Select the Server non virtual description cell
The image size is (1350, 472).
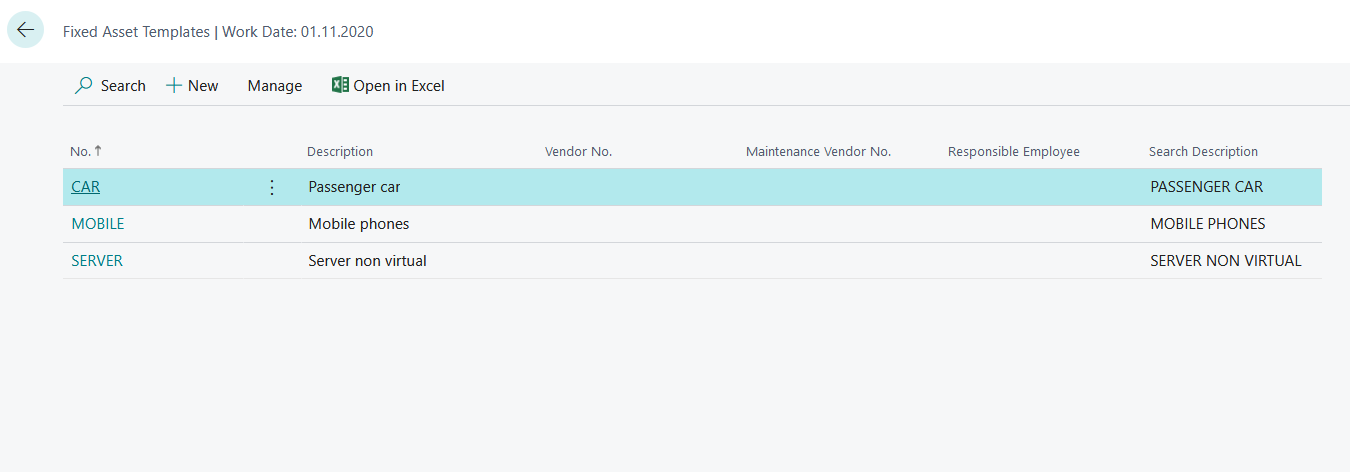tap(368, 261)
